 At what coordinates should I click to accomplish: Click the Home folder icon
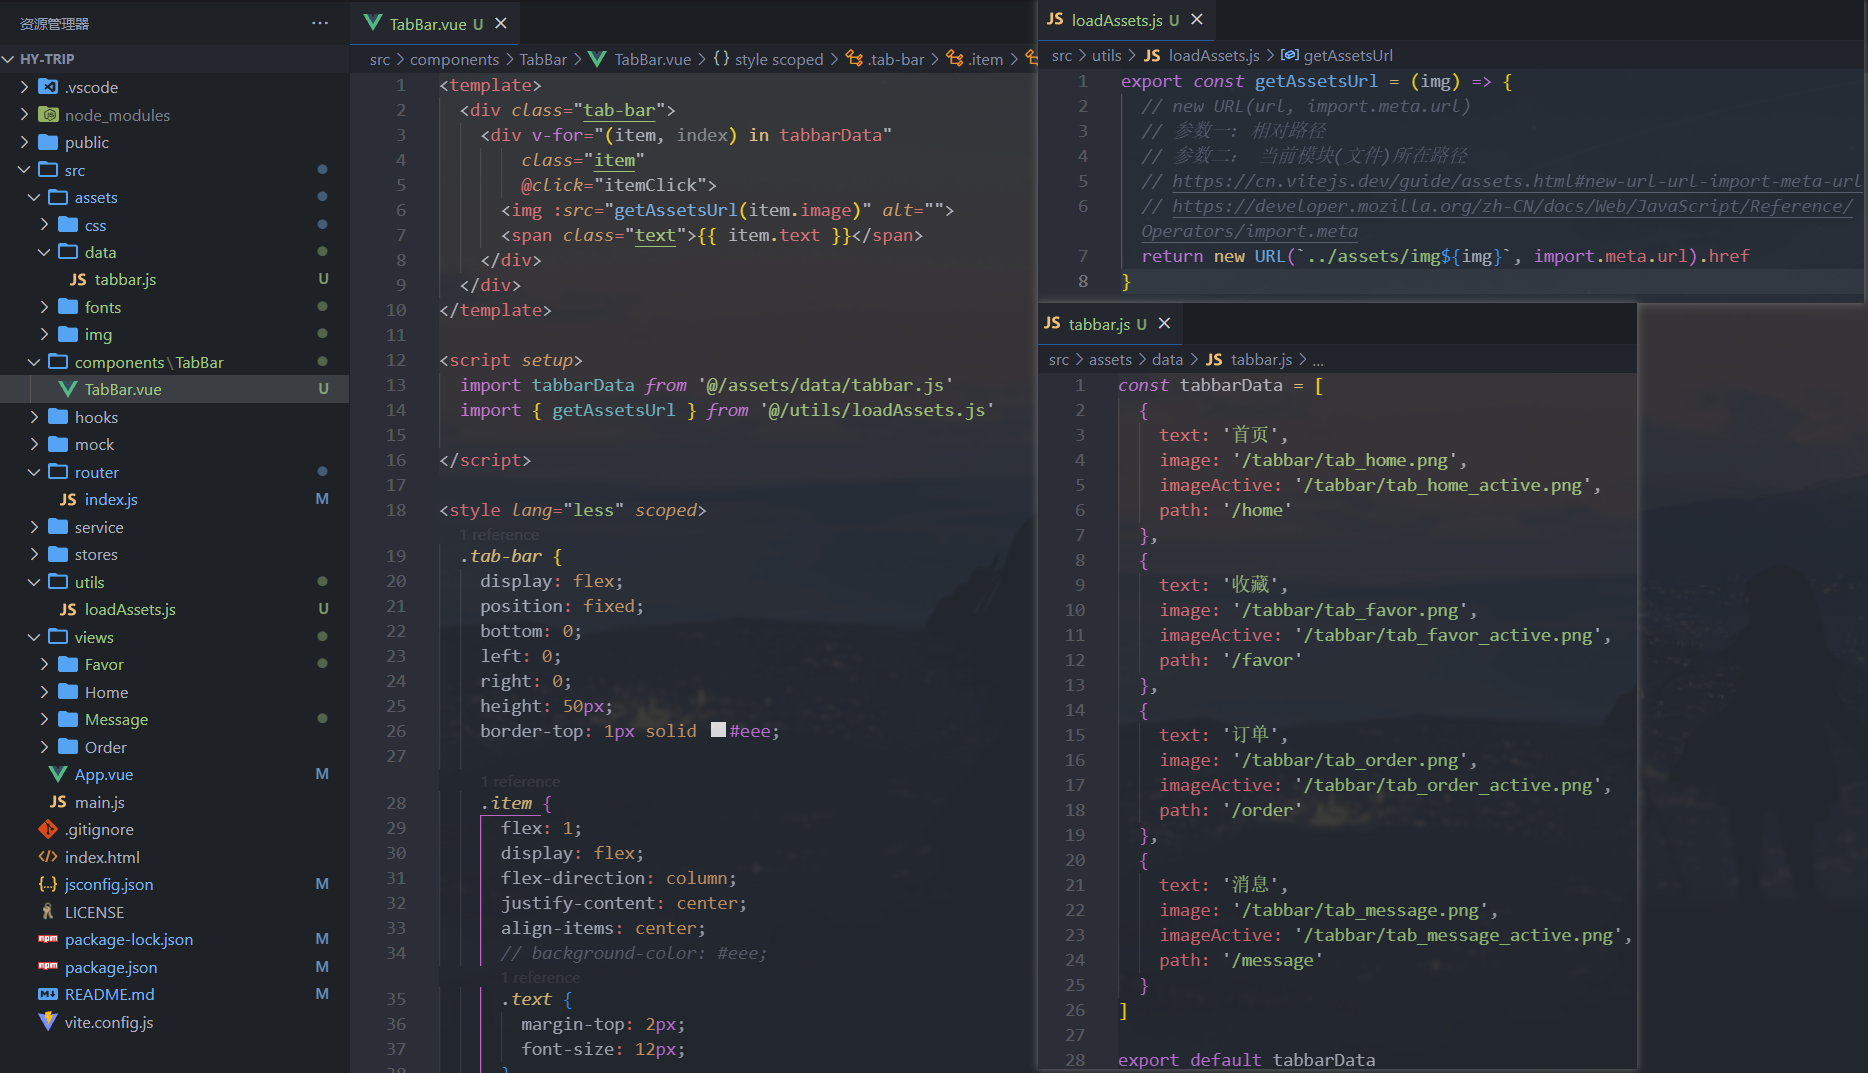point(68,692)
